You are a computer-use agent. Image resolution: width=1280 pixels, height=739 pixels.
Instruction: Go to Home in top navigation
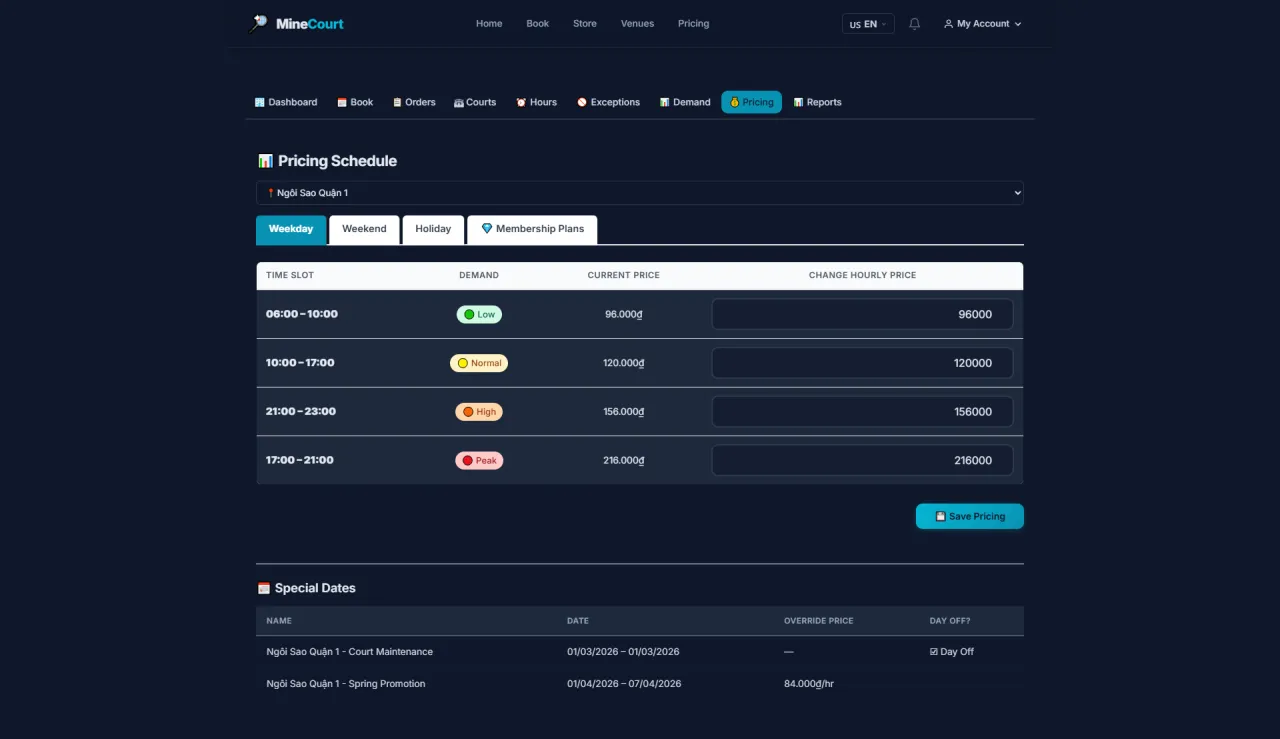pyautogui.click(x=489, y=24)
